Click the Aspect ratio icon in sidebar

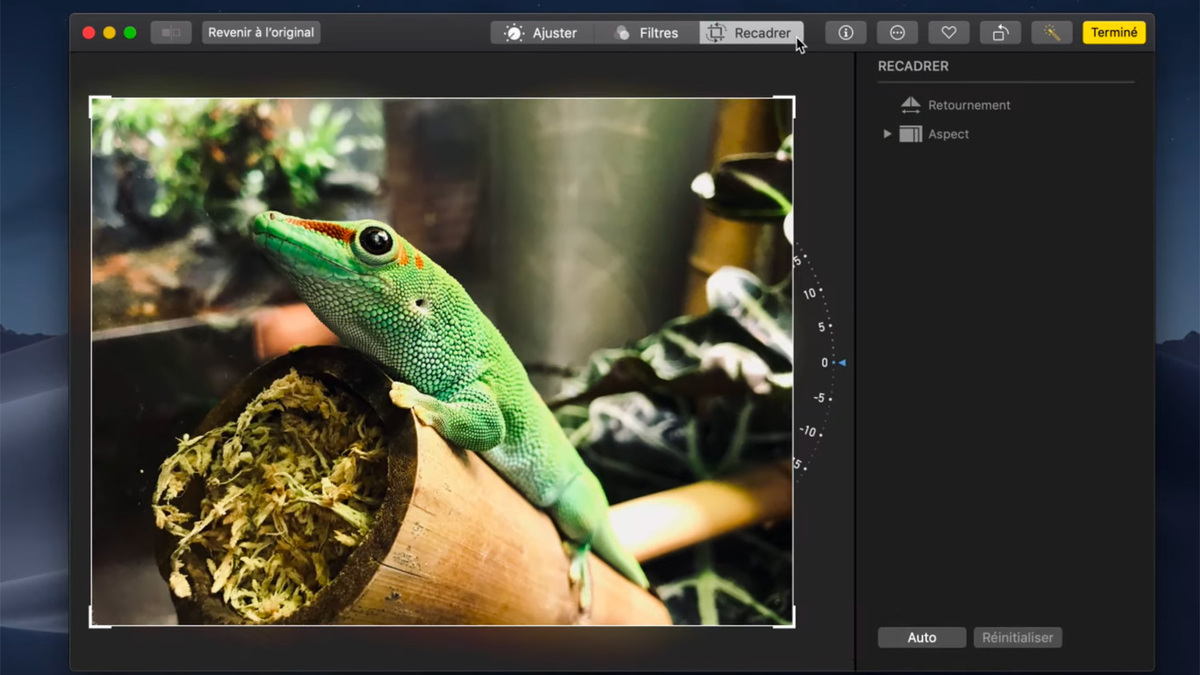[913, 134]
